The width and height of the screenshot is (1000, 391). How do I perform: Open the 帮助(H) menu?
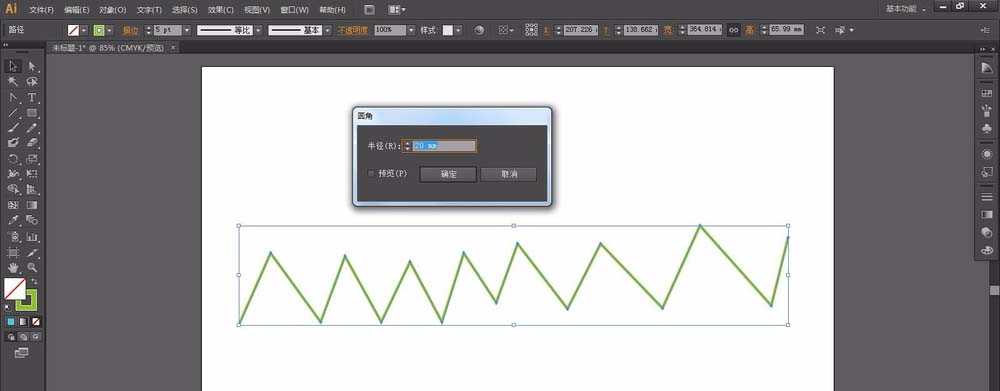coord(332,10)
